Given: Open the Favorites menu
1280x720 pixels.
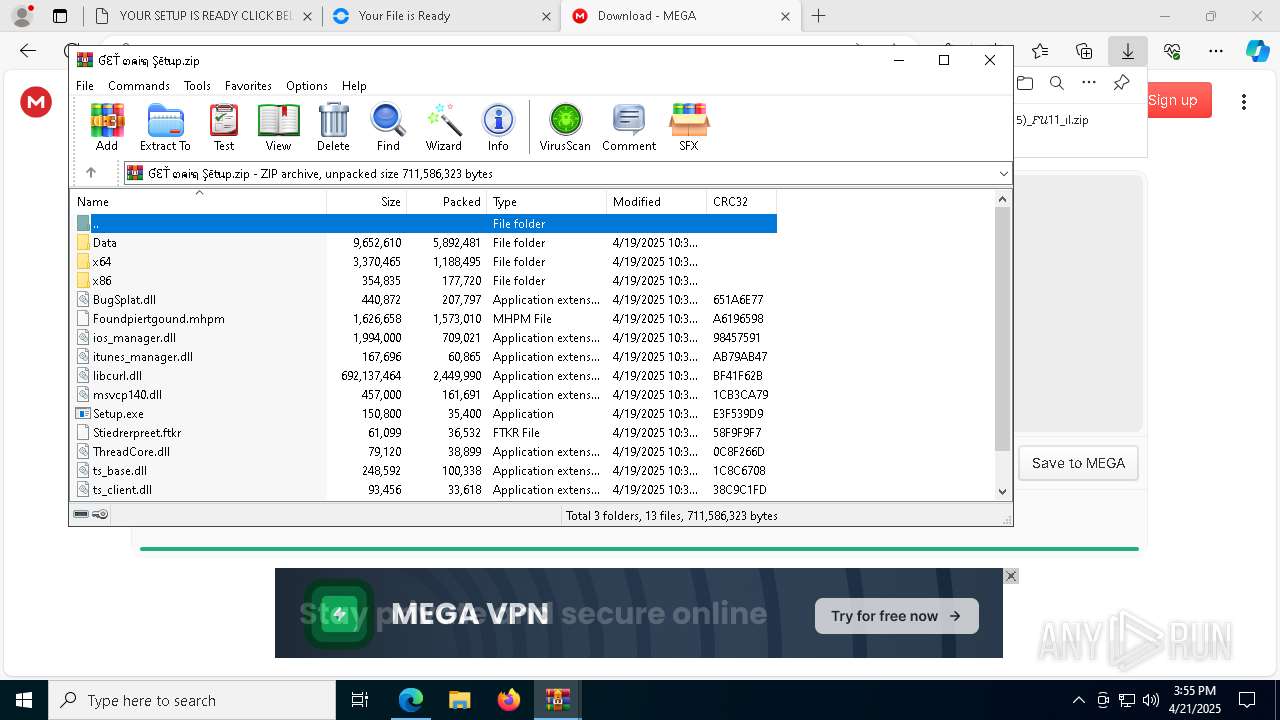Looking at the screenshot, I should click(248, 86).
